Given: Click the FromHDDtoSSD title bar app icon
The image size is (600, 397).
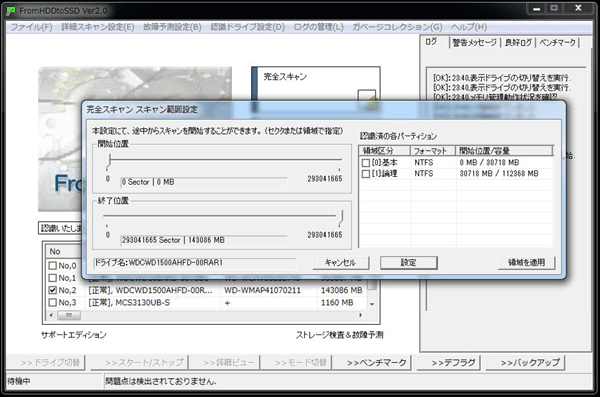Looking at the screenshot, I should pyautogui.click(x=11, y=11).
